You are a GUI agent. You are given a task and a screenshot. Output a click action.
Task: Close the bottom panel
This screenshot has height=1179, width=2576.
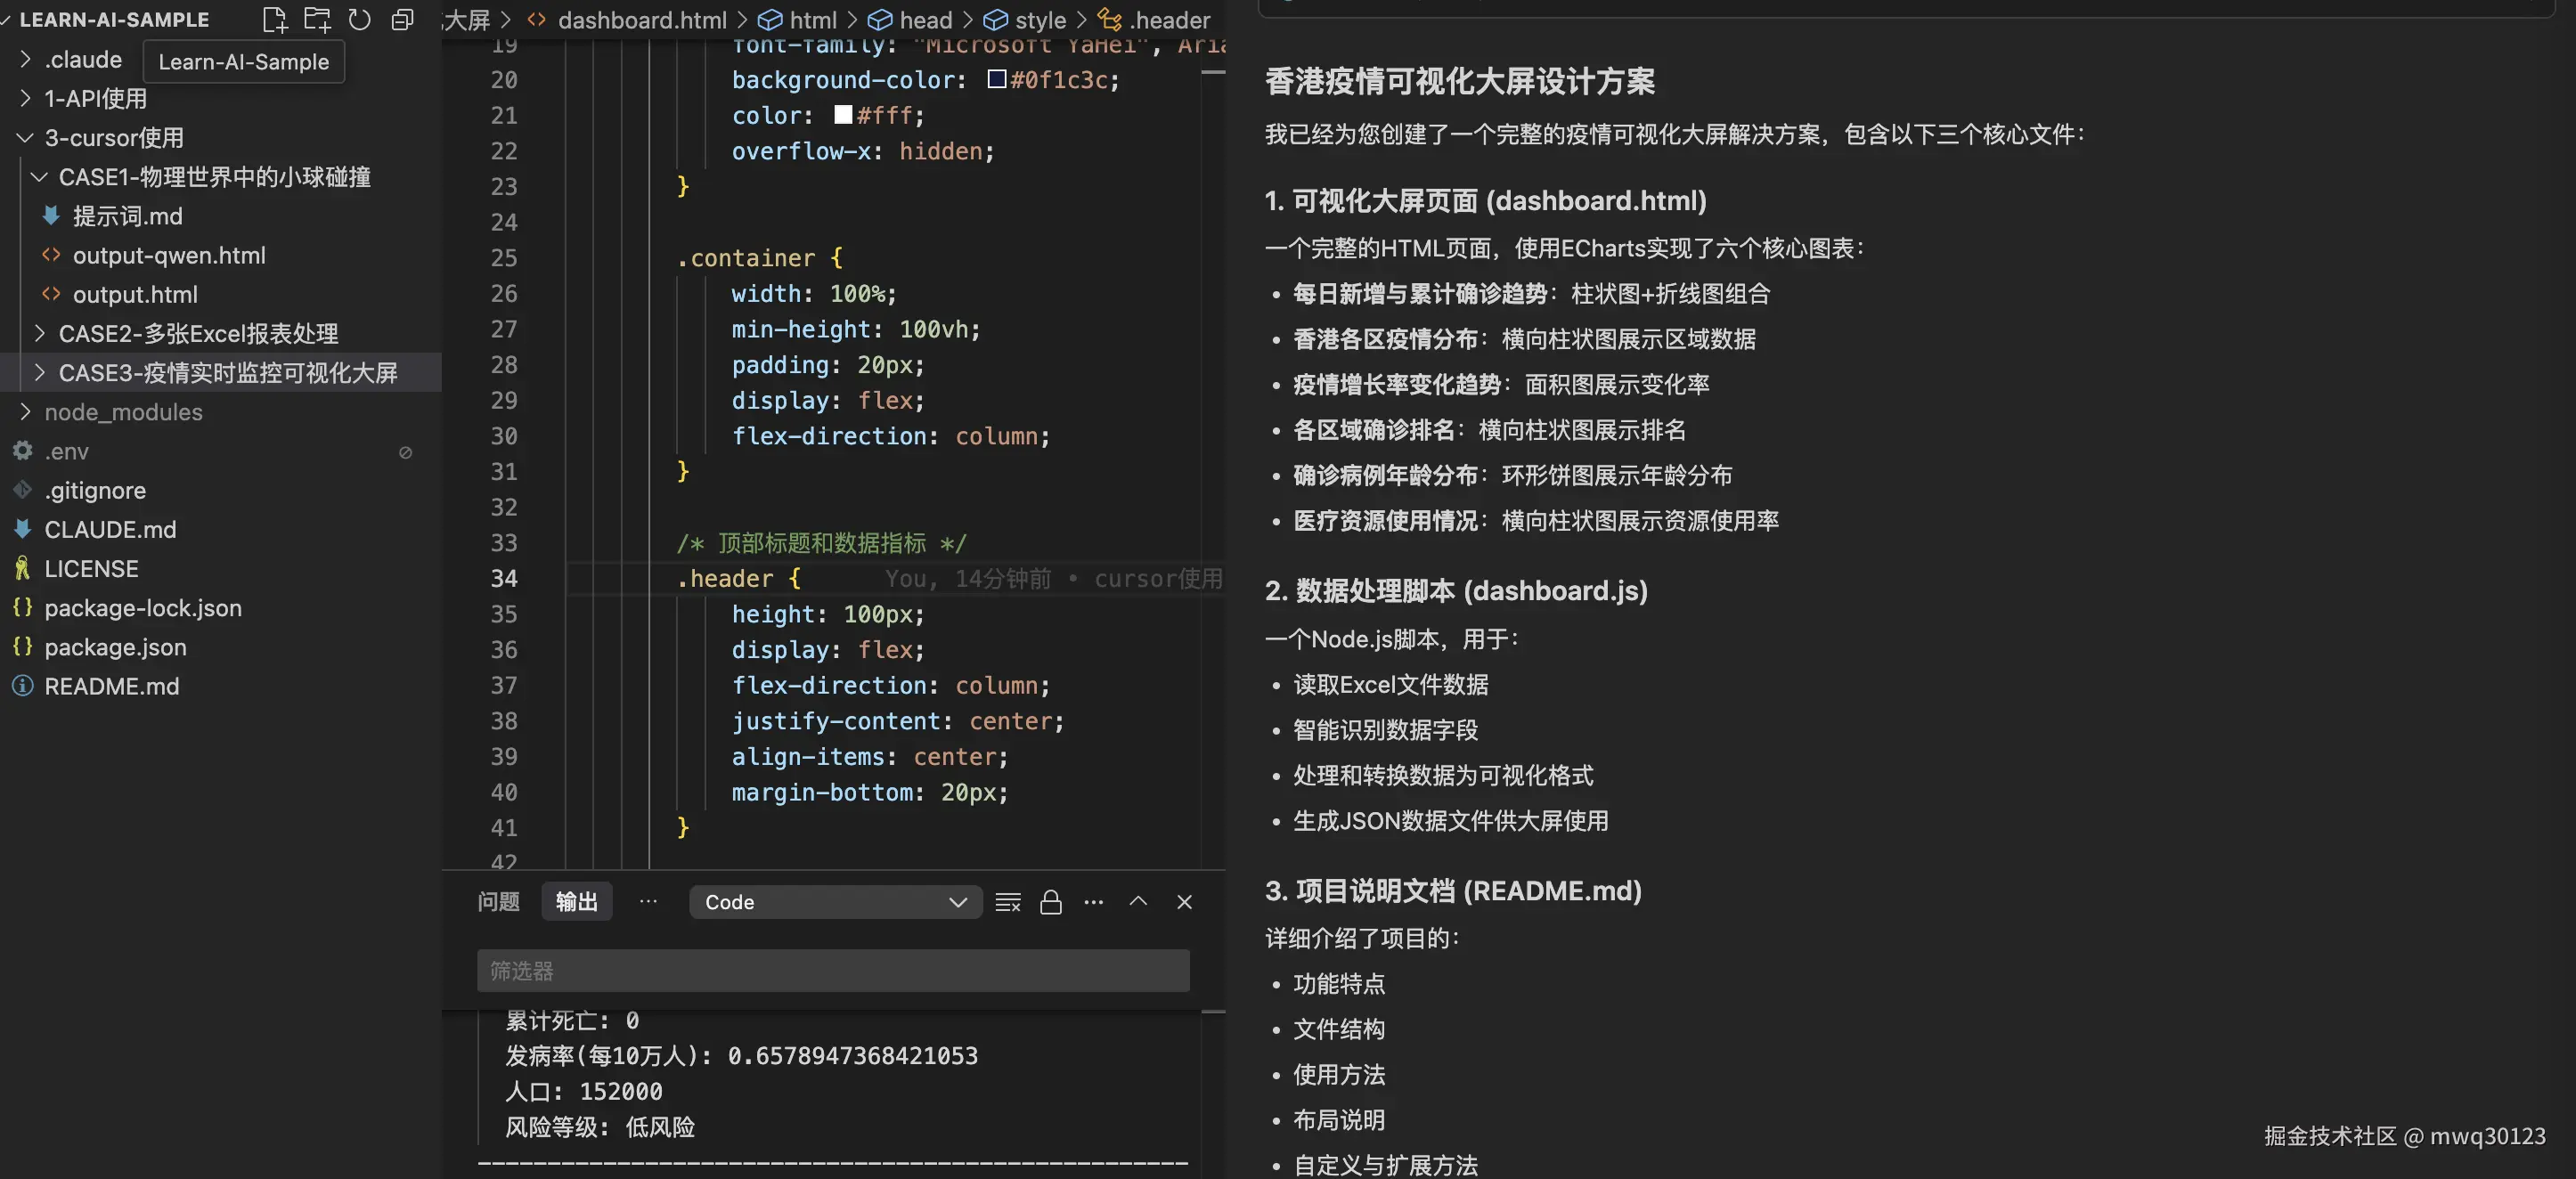(1184, 901)
